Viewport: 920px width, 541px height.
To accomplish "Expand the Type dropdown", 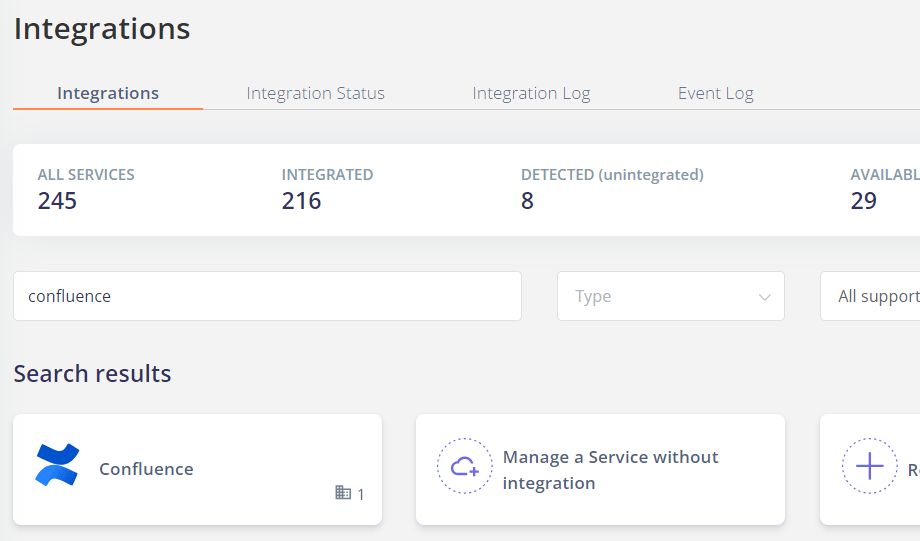I will tap(671, 296).
